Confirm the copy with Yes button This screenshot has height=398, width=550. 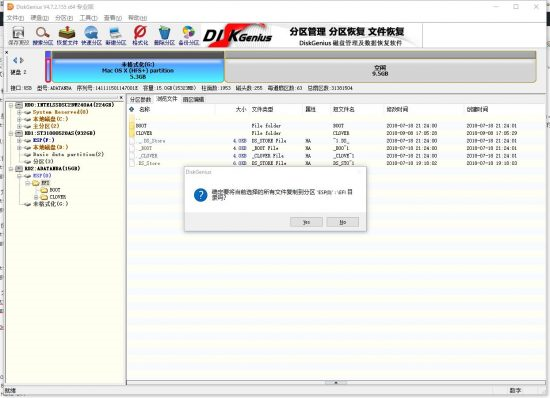[x=306, y=222]
